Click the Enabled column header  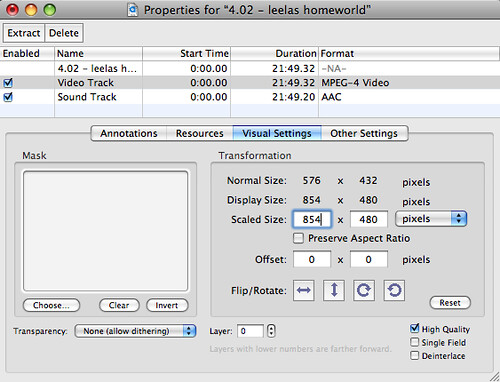[x=27, y=53]
